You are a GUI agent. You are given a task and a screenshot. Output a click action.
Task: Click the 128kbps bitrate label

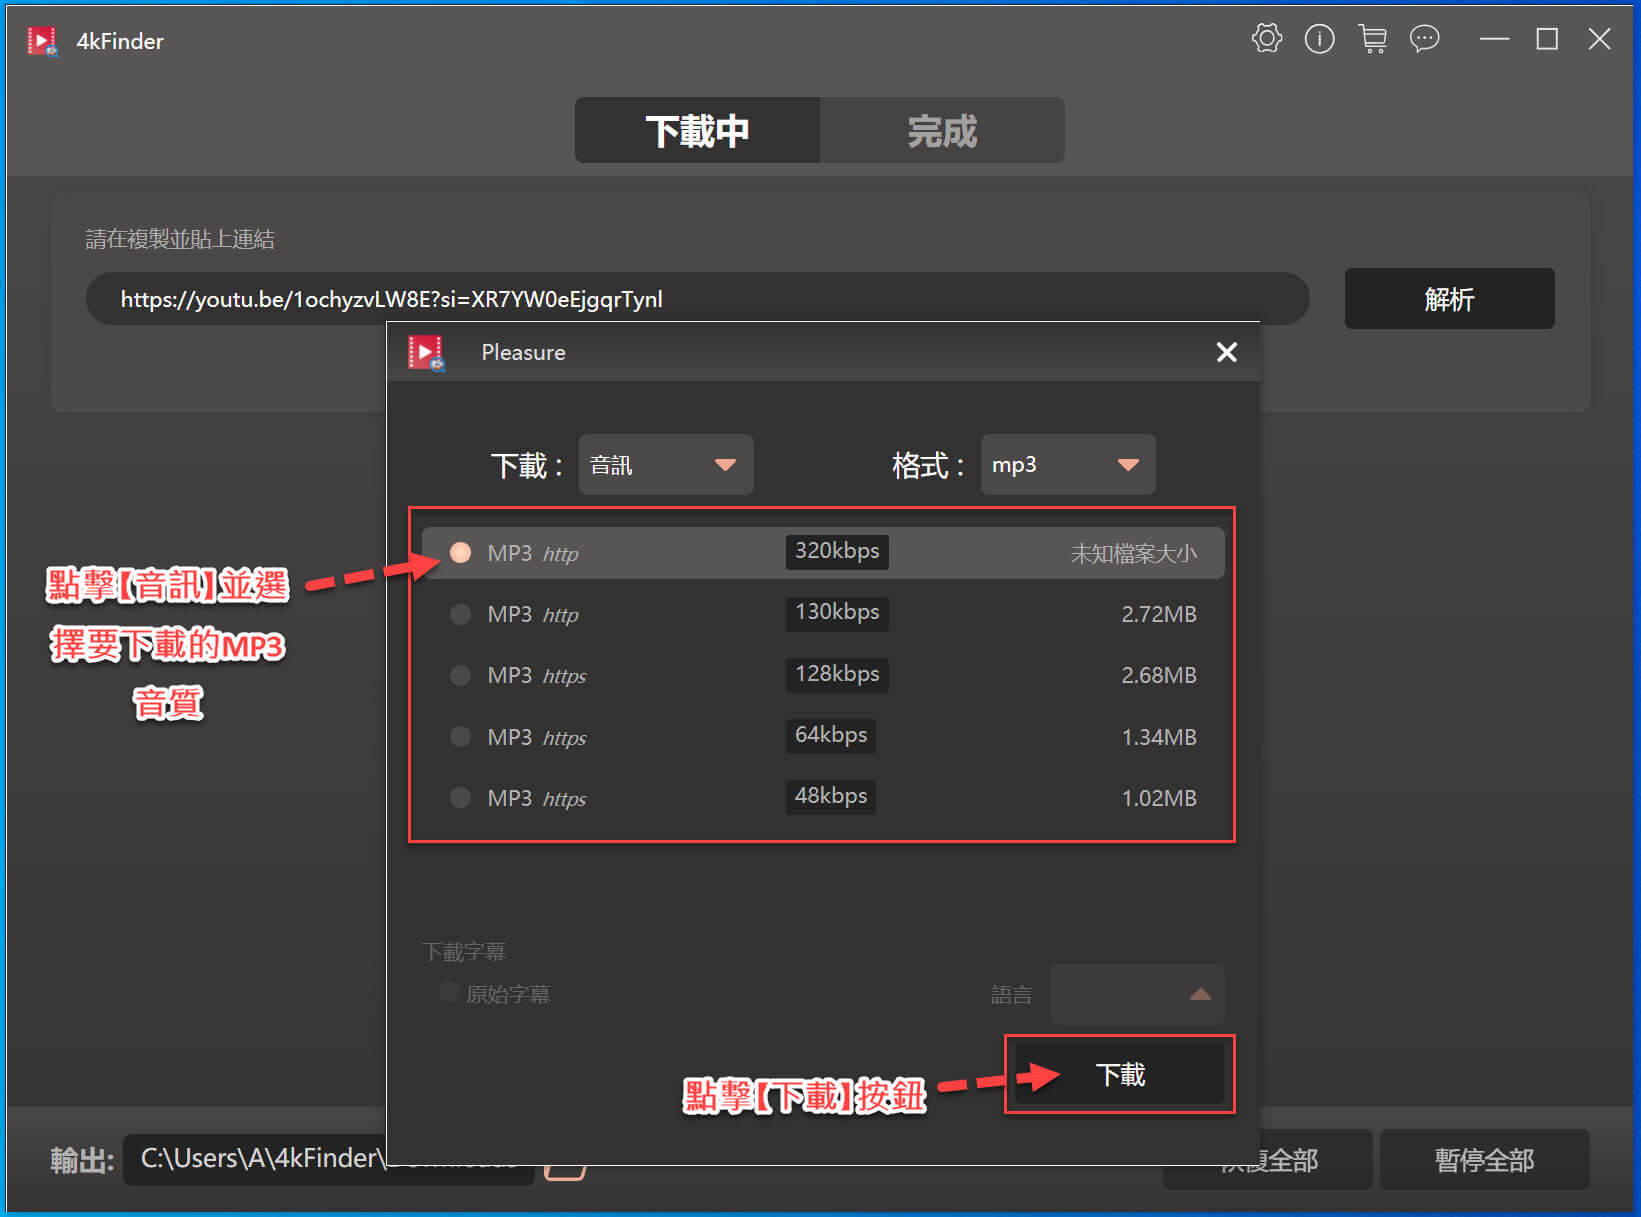coord(837,674)
